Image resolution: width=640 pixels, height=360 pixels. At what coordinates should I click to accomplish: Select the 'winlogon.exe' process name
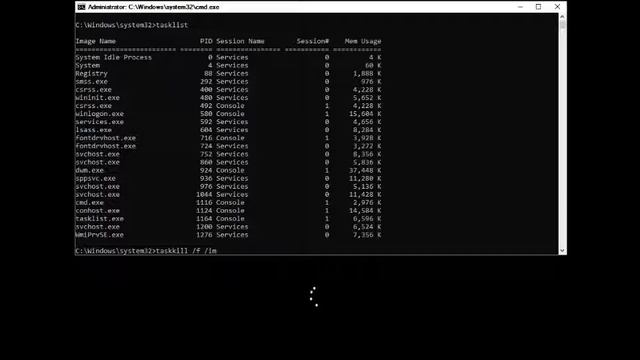(100, 114)
